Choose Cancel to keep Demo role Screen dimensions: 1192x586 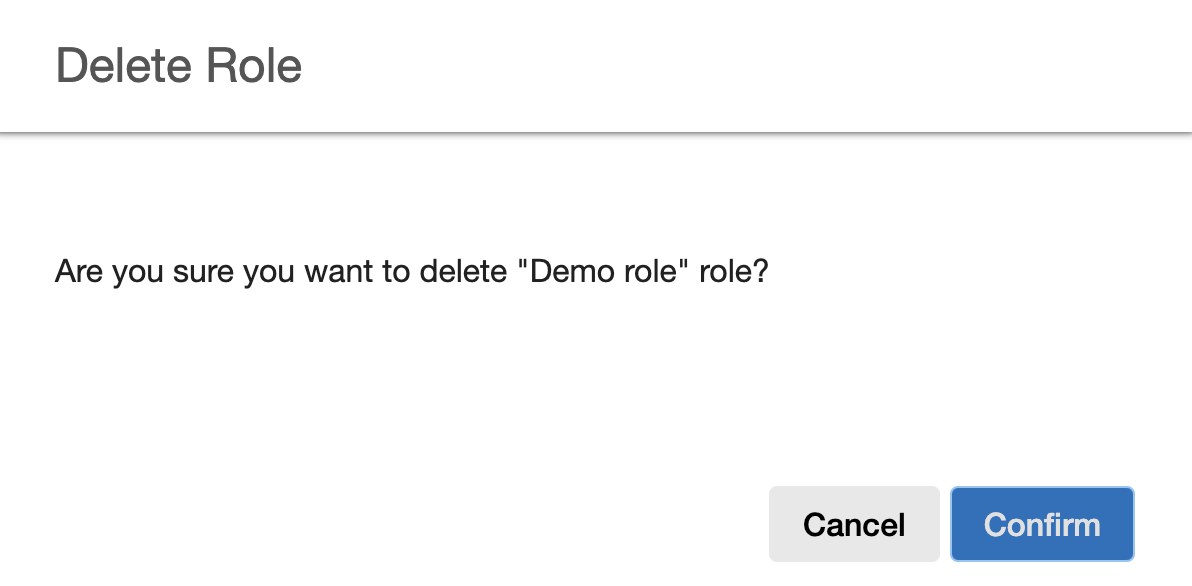pos(853,524)
